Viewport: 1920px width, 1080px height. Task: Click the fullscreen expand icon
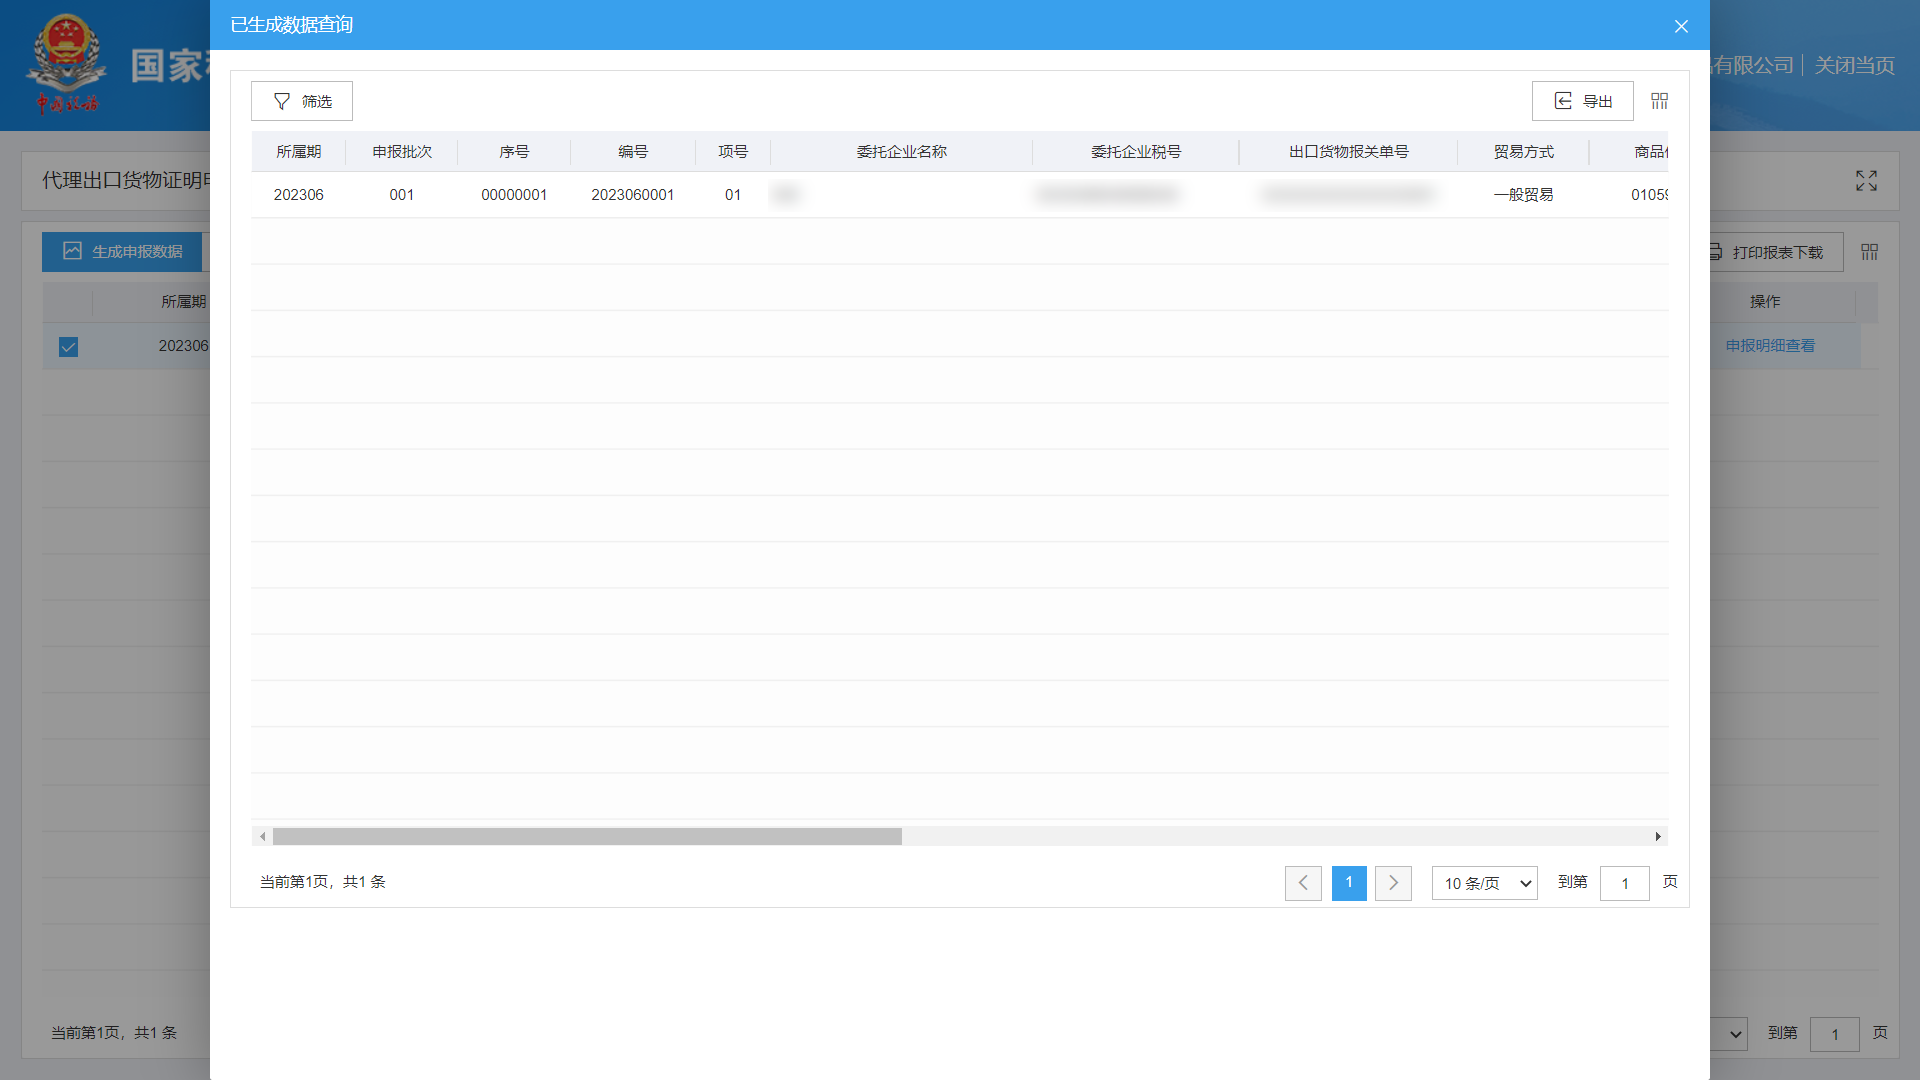tap(1866, 181)
